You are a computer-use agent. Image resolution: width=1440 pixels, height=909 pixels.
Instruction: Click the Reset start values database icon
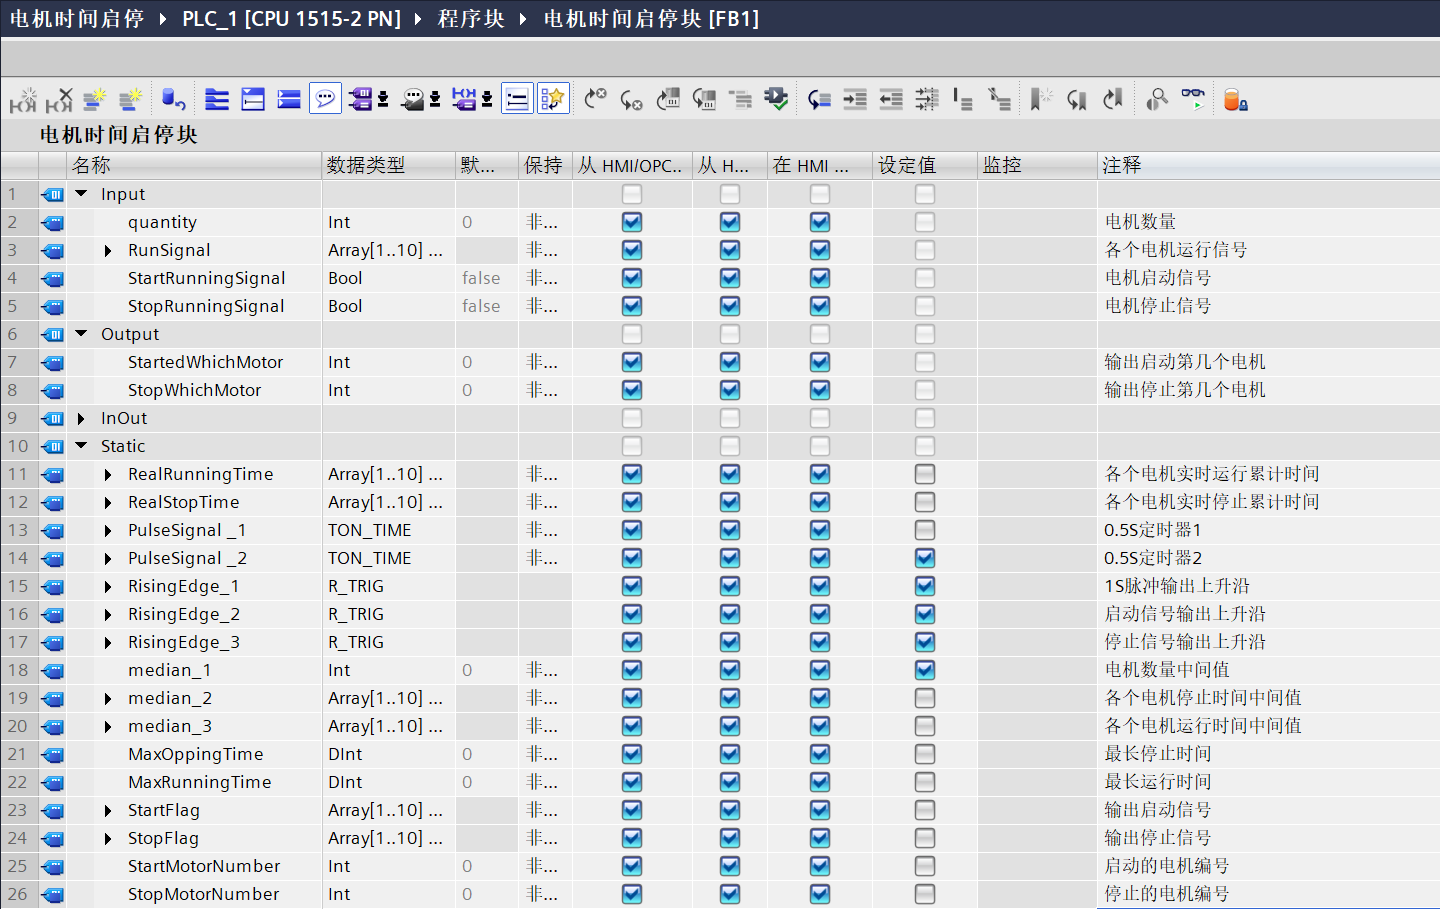173,100
